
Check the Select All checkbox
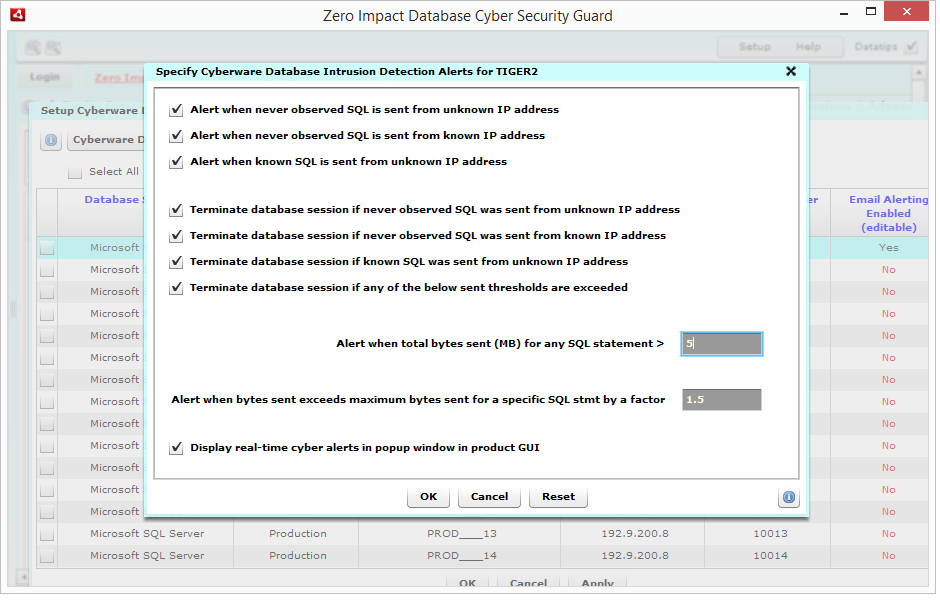click(x=75, y=172)
